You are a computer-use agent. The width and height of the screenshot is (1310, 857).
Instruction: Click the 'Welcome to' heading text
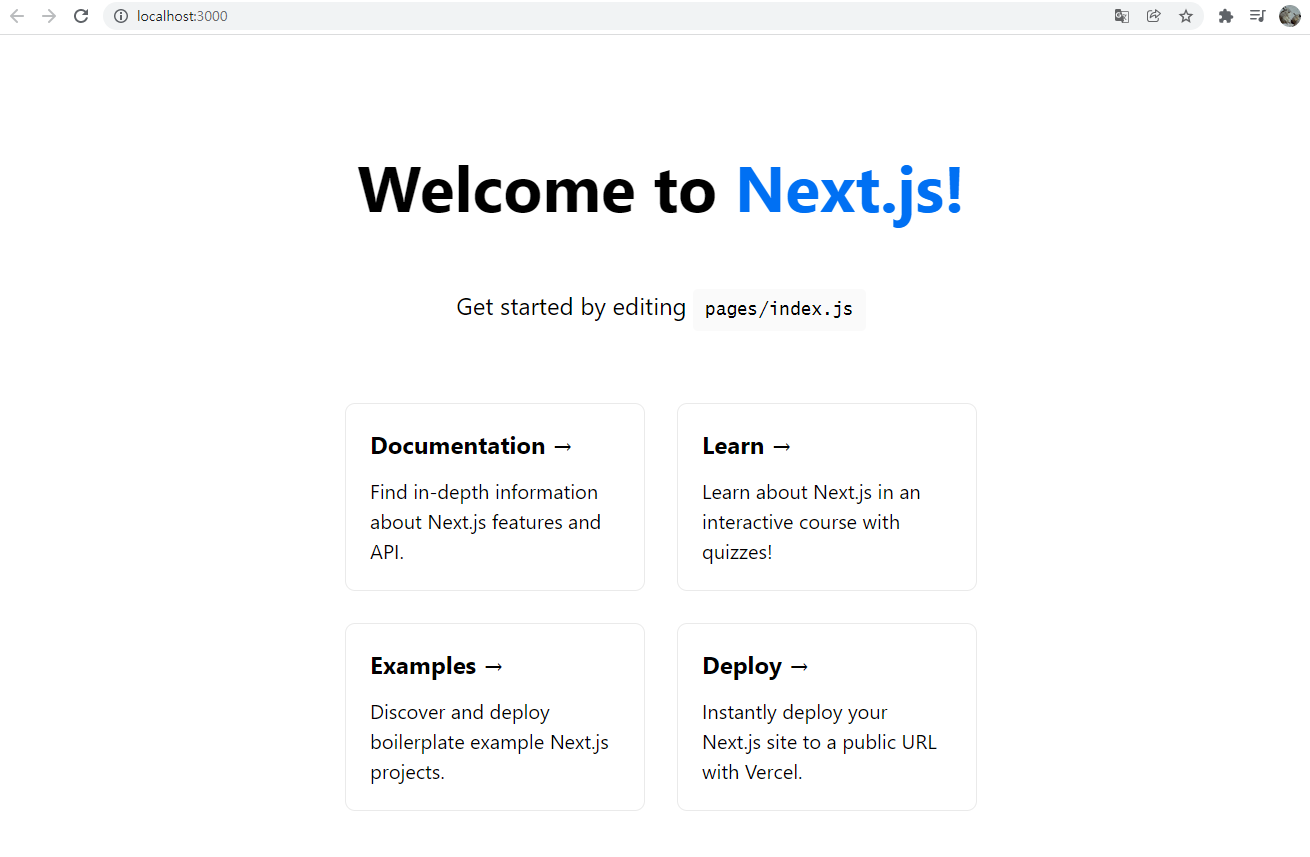(537, 189)
